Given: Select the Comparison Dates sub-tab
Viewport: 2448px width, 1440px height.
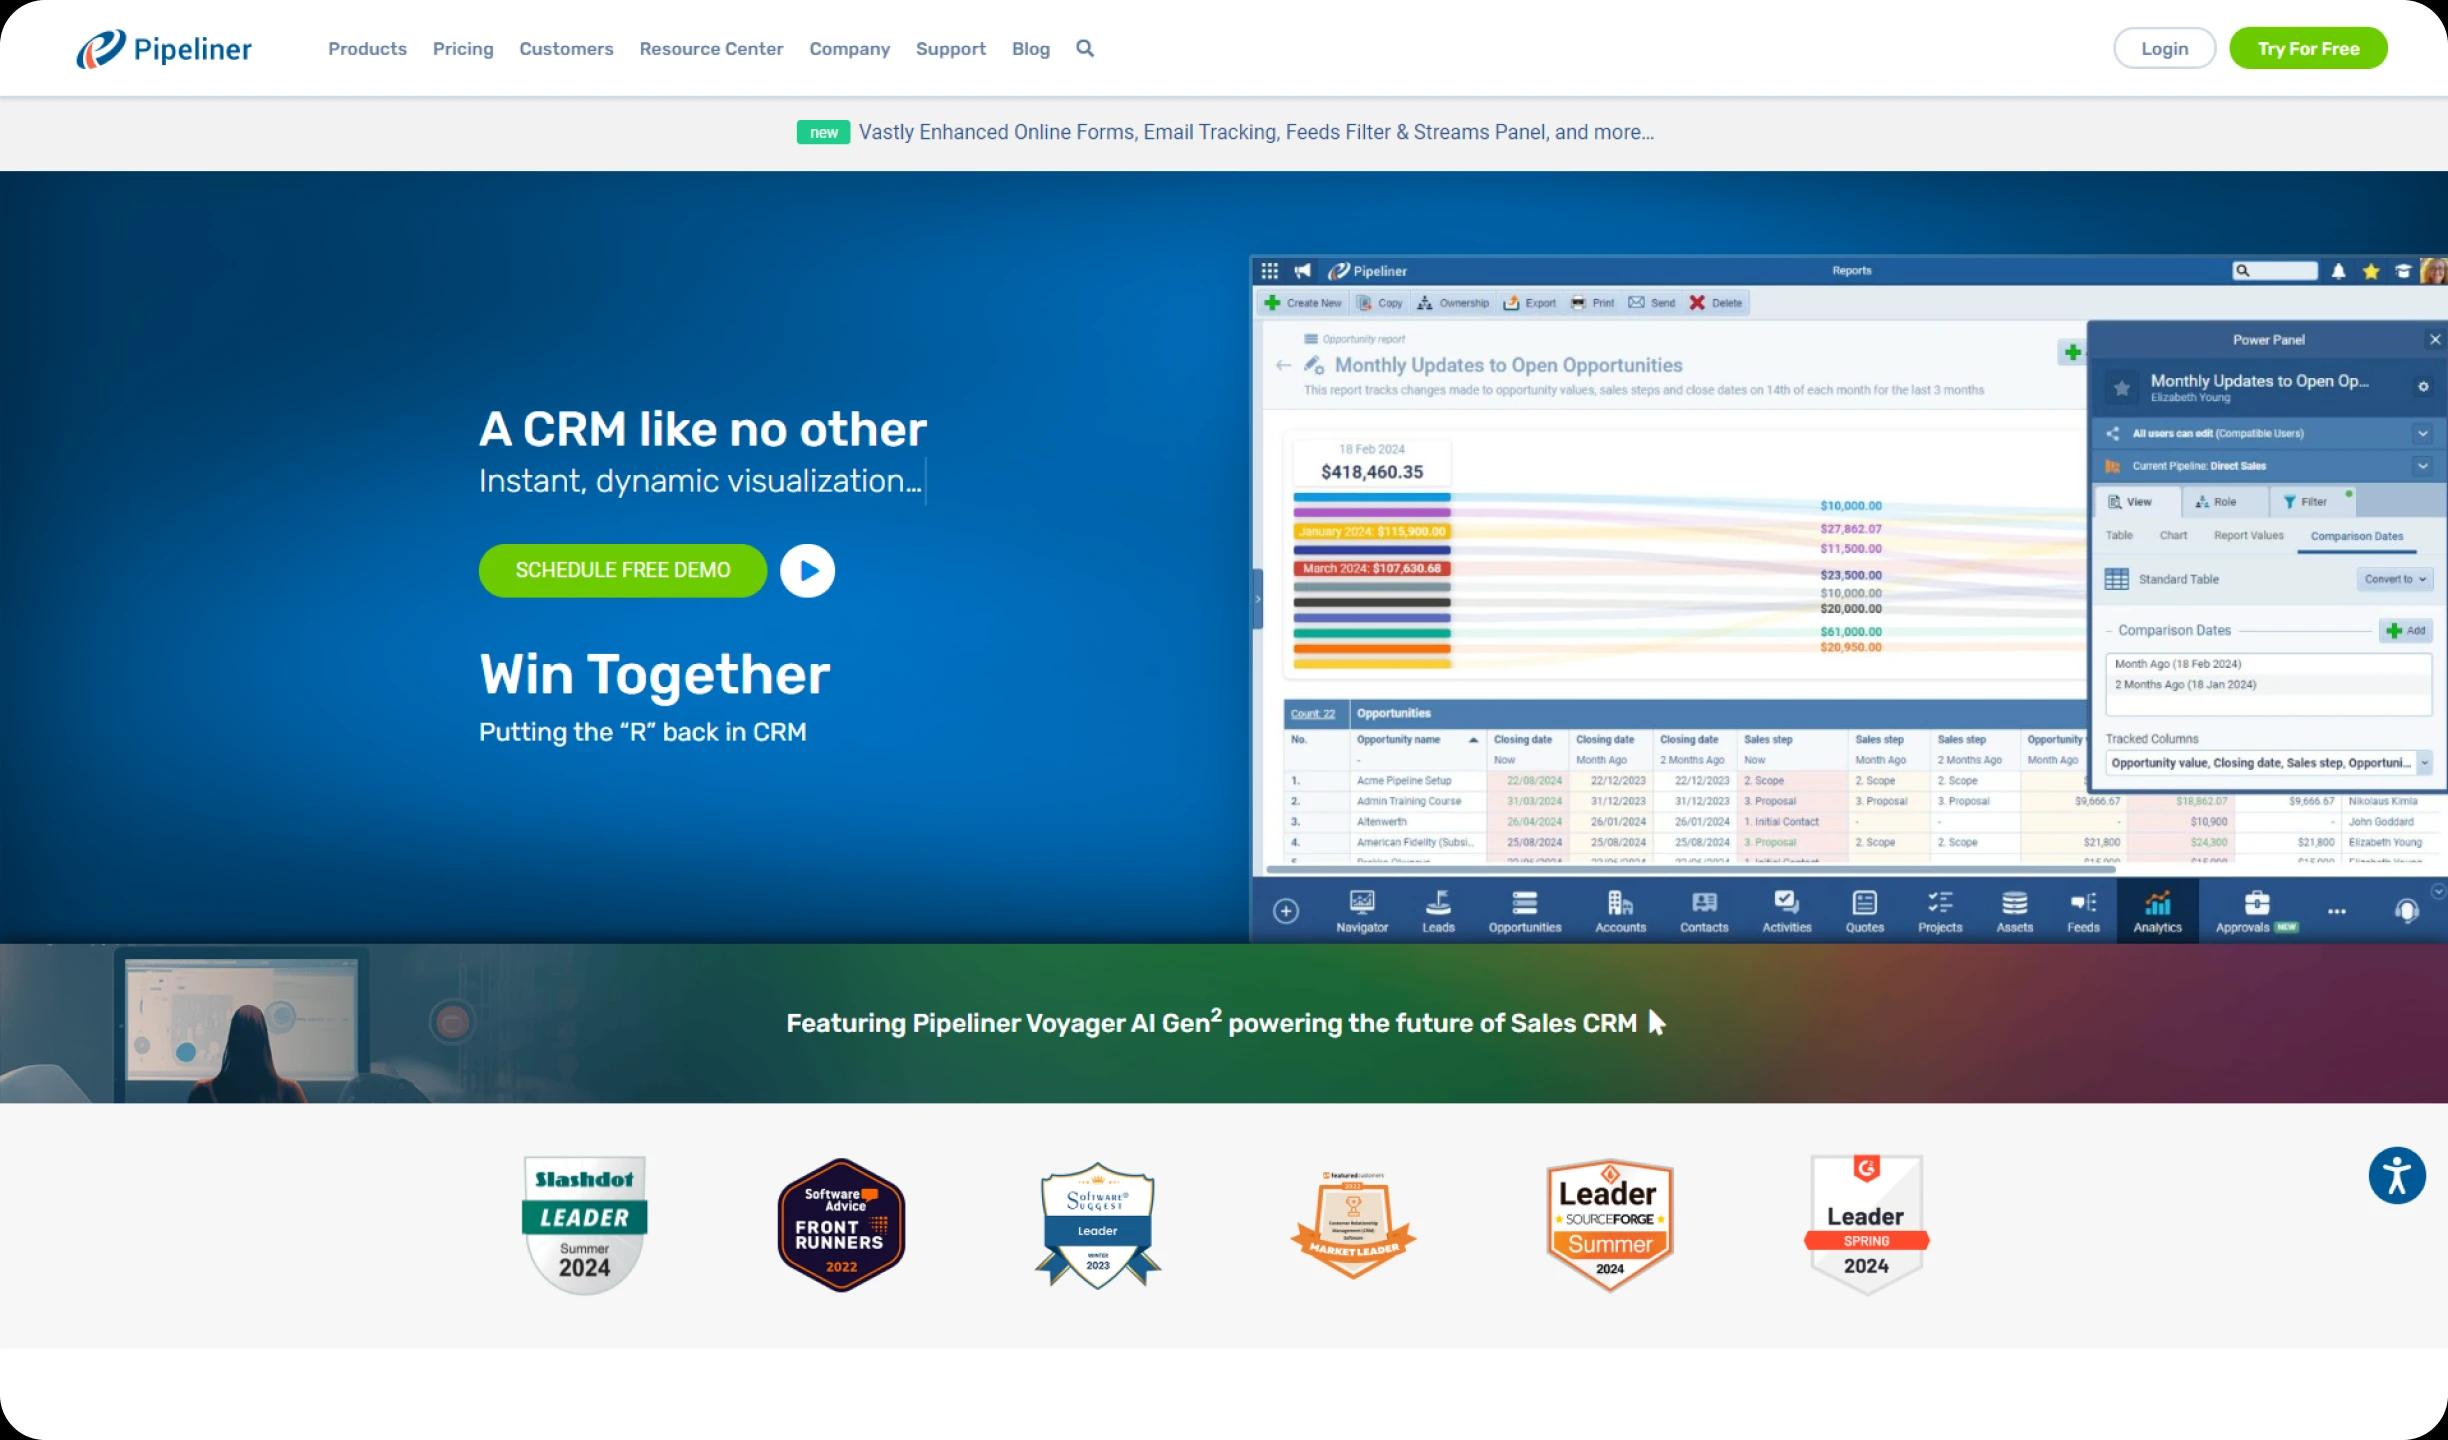Looking at the screenshot, I should (2357, 537).
